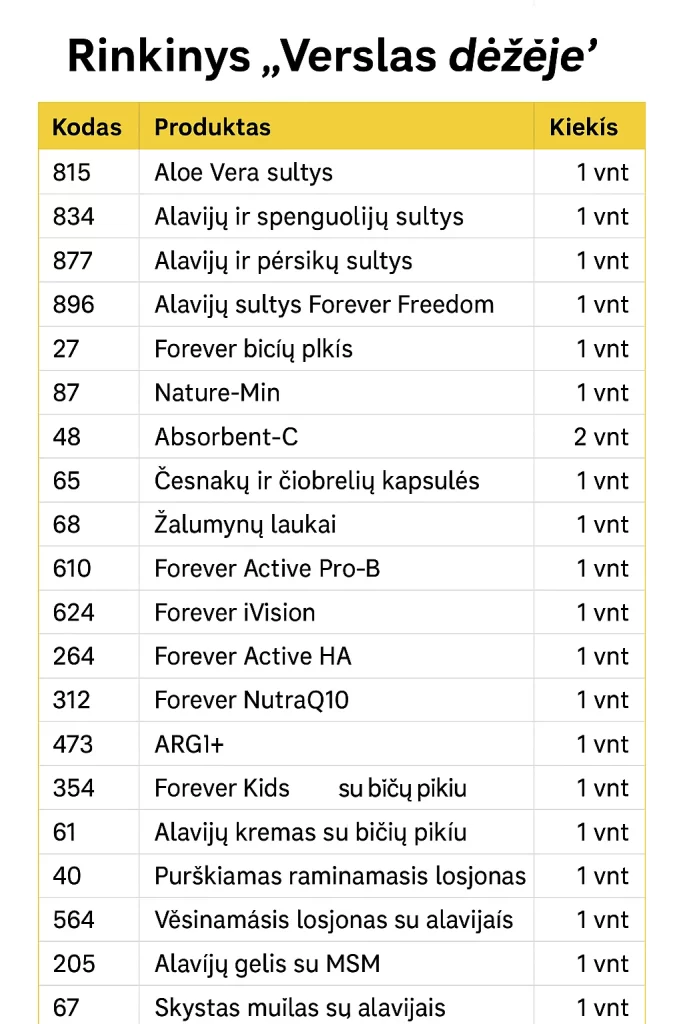This screenshot has height=1024, width=683.
Task: Select Purškiamas raminamasis losjonas row
Action: point(340,877)
